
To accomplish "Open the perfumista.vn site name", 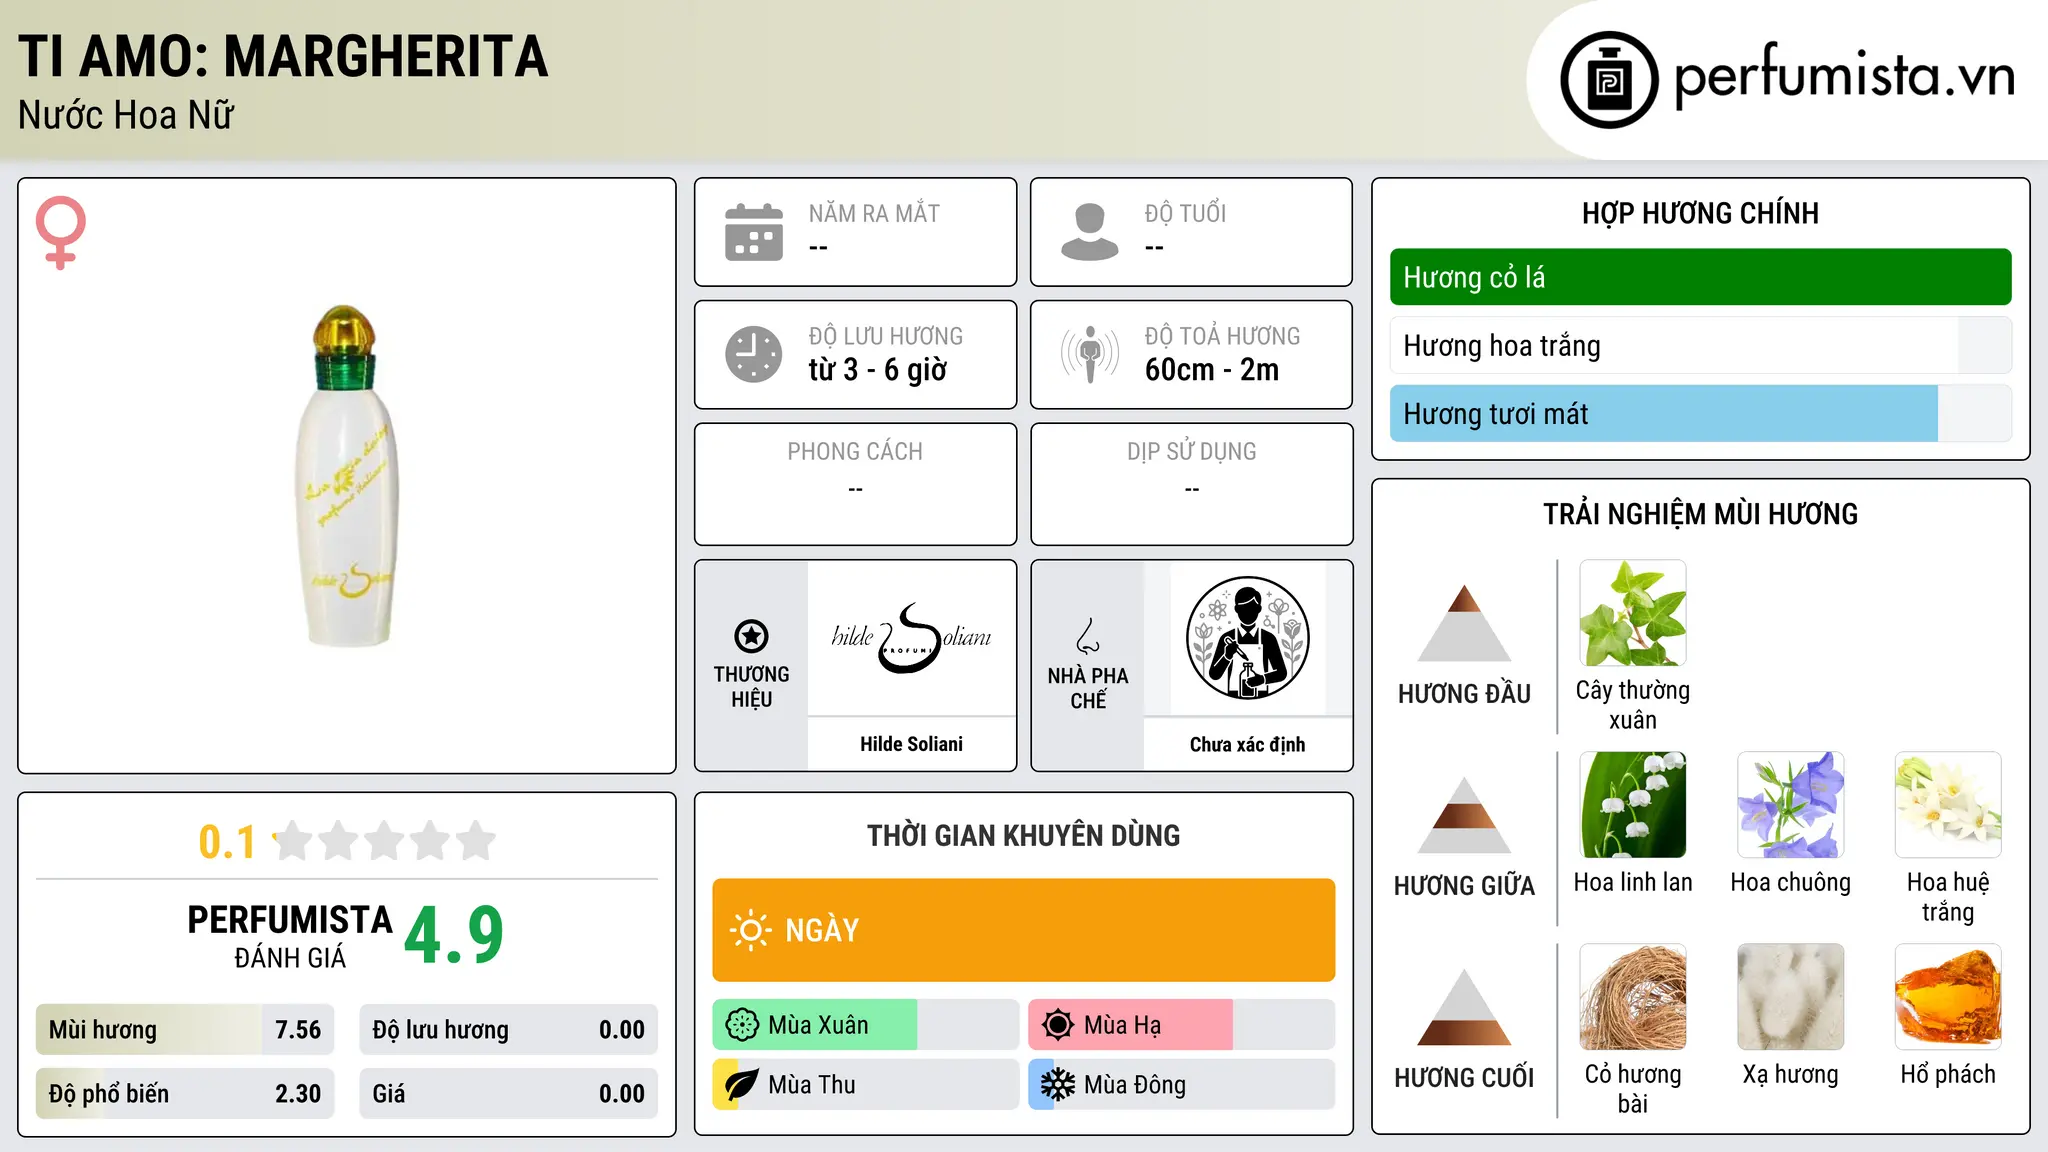I will click(1845, 75).
